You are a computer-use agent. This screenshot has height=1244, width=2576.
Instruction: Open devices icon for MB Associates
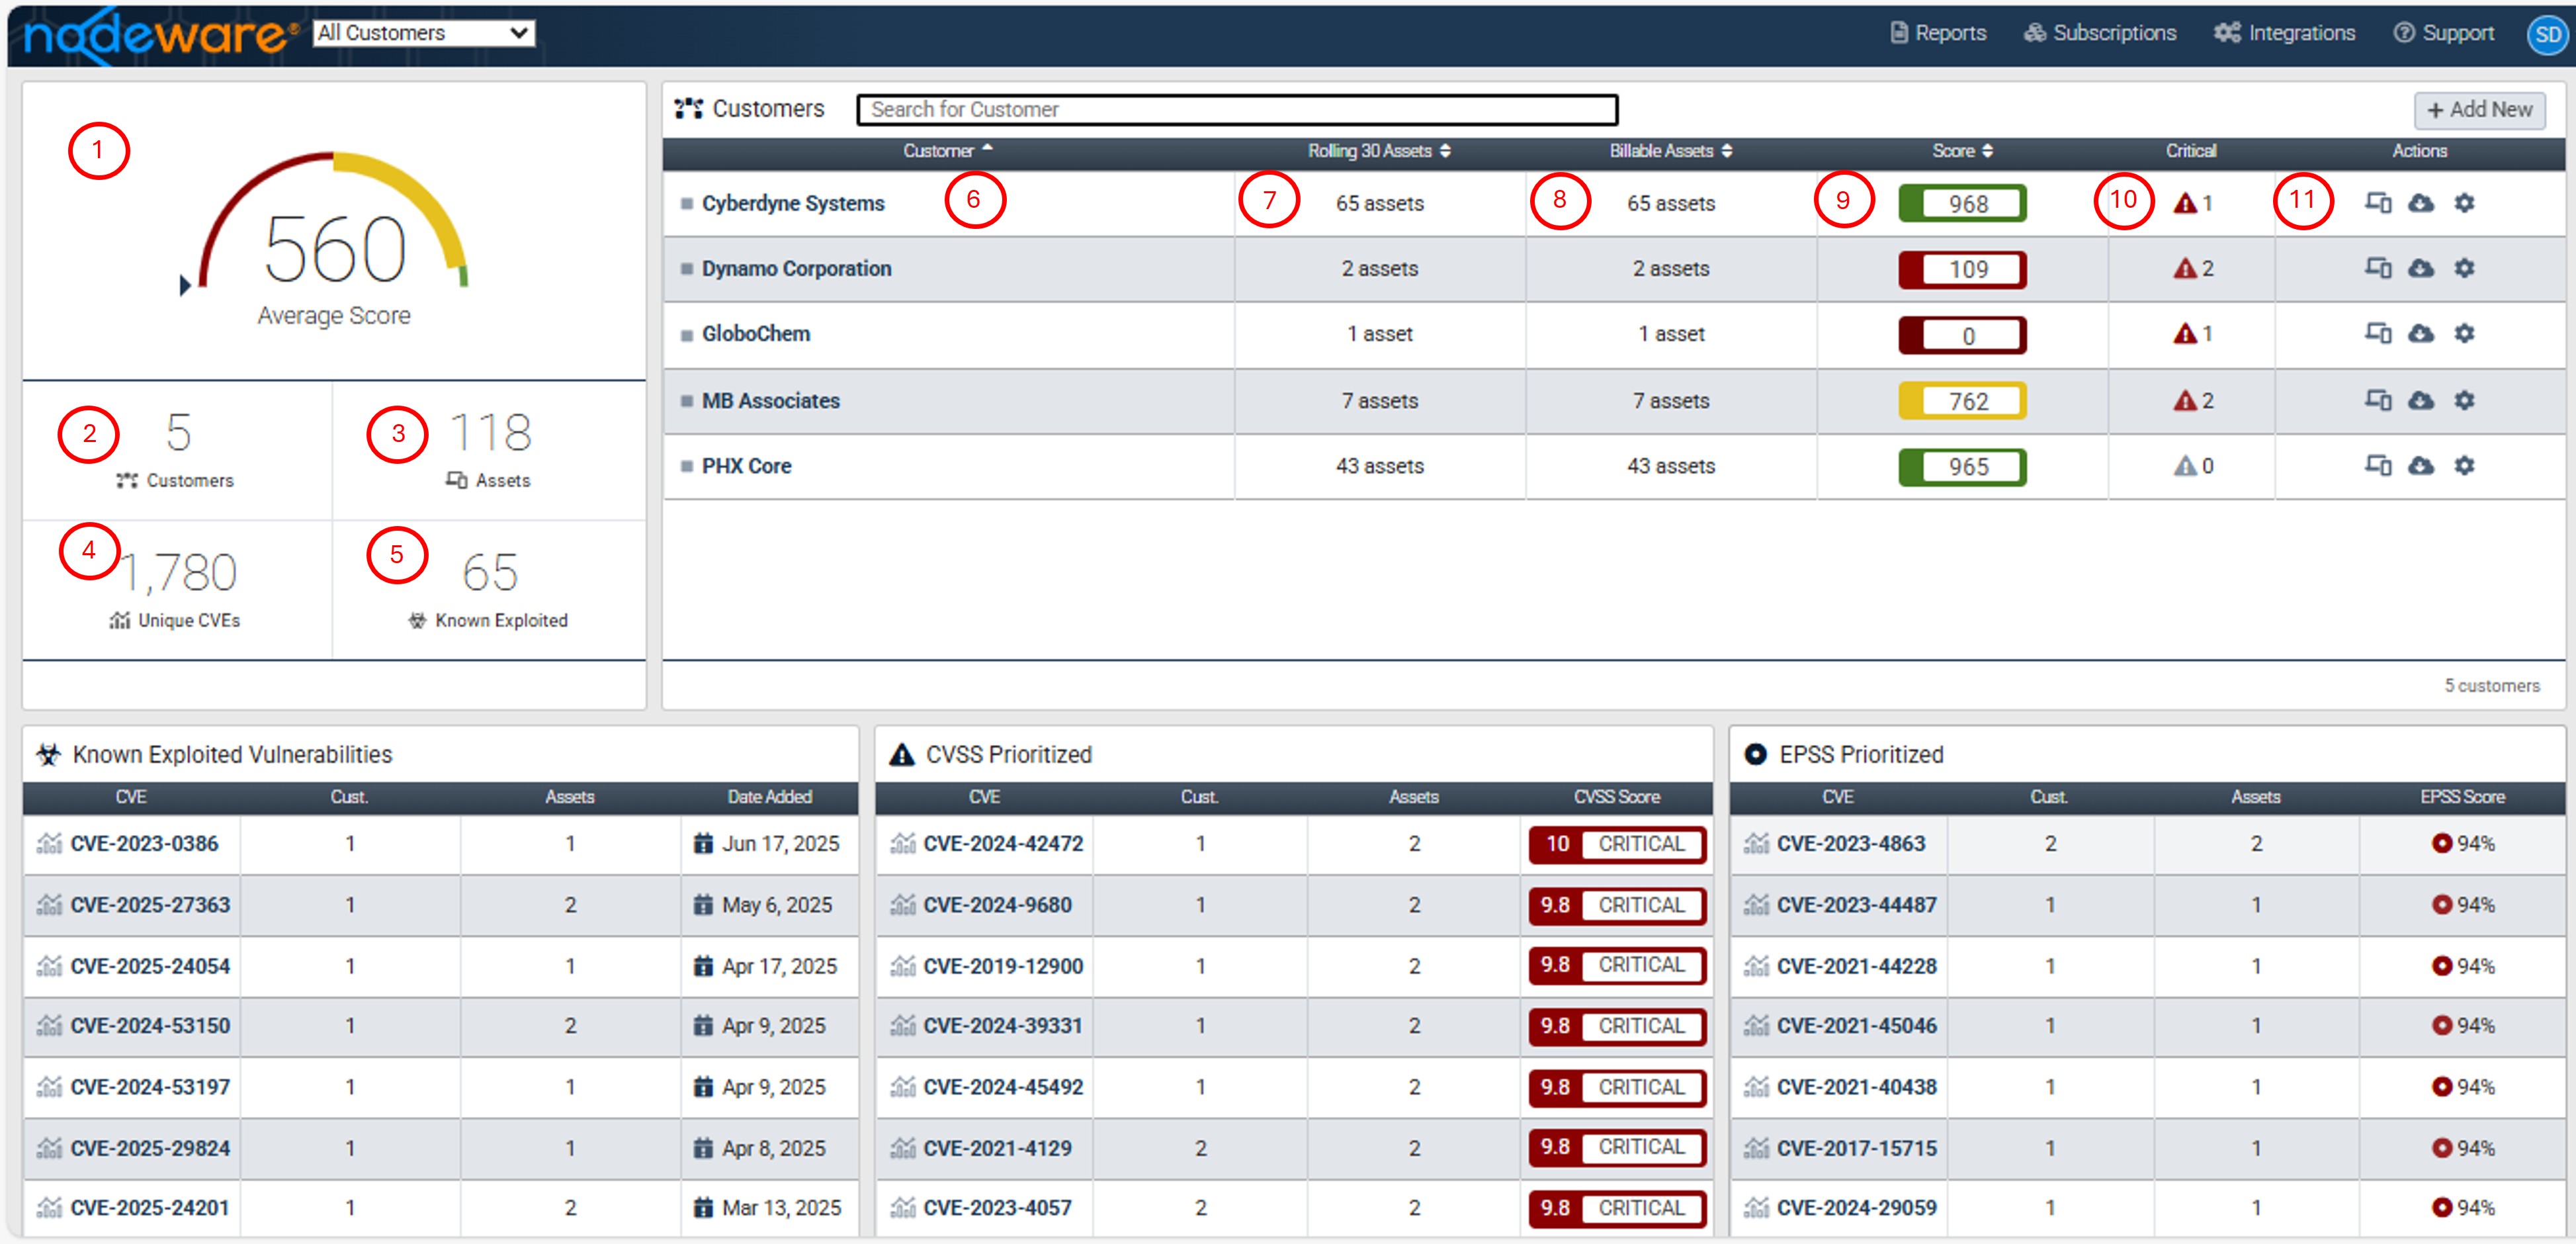(2377, 400)
